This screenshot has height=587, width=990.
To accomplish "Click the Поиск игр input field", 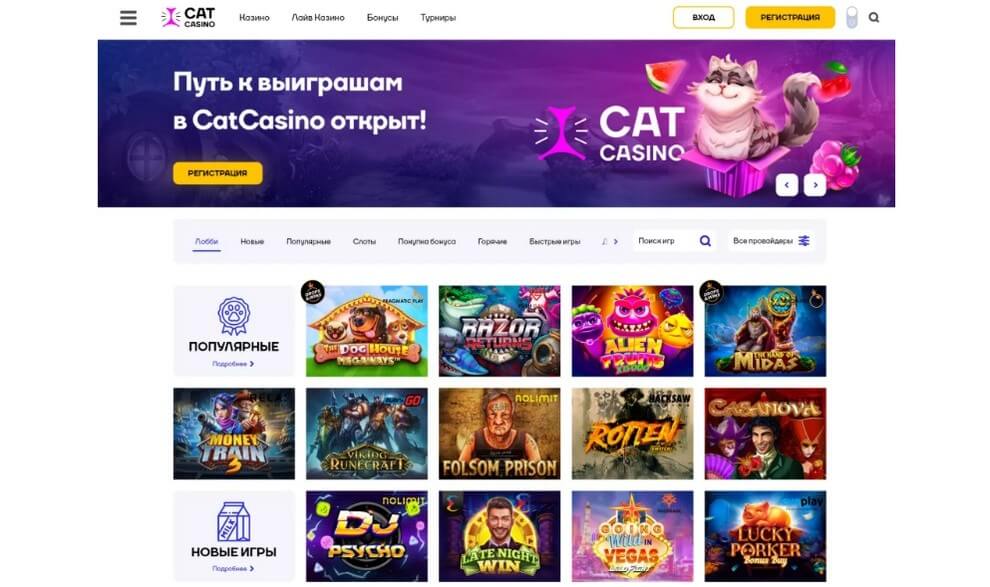I will click(666, 240).
